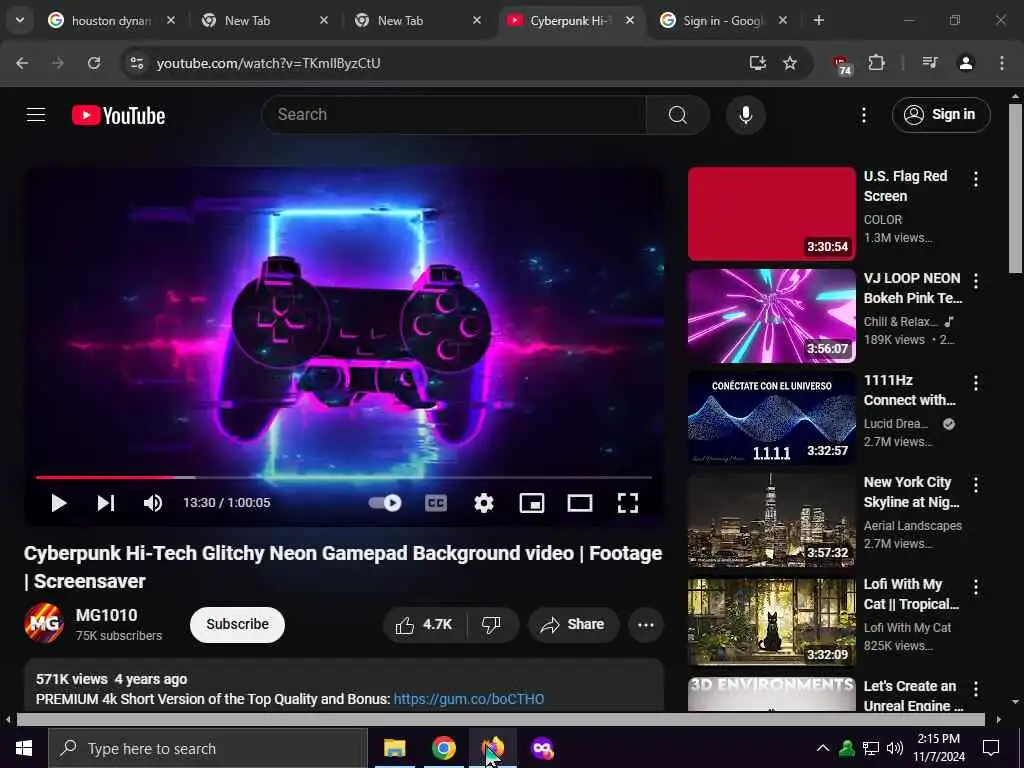Open Windows Start menu
Viewport: 1024px width, 768px height.
(x=24, y=748)
